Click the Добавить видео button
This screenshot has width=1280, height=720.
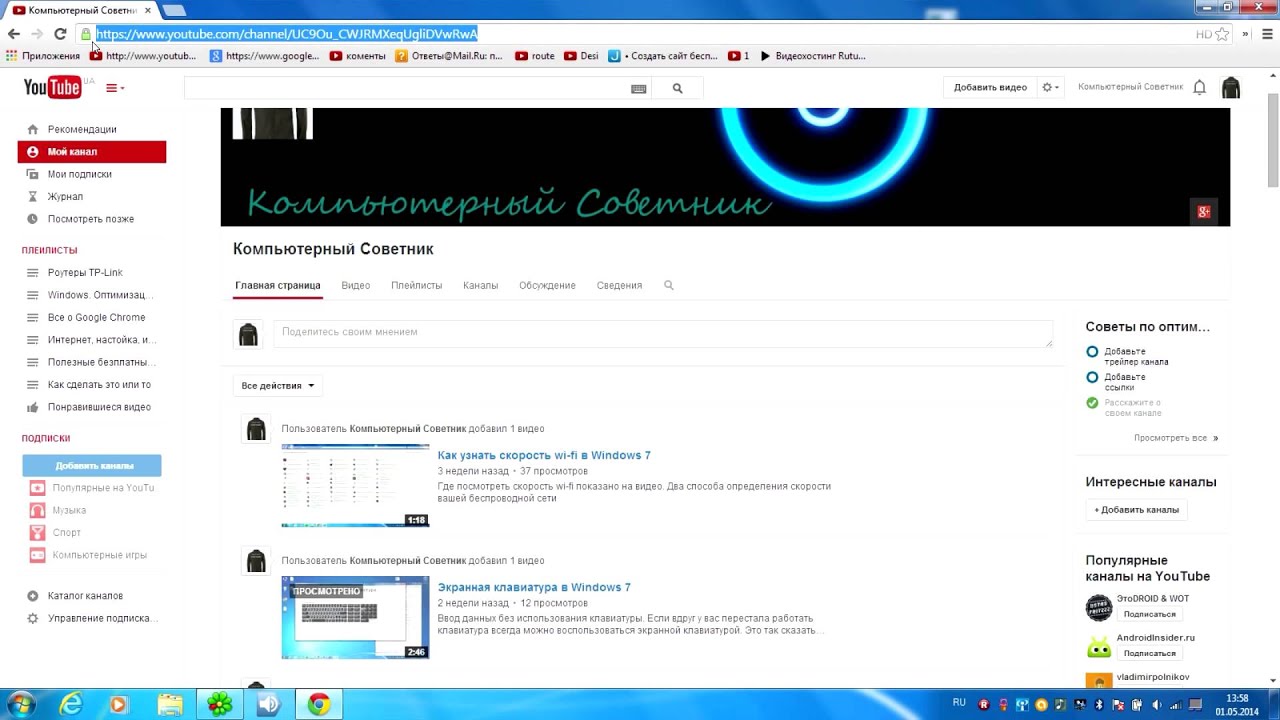[990, 87]
